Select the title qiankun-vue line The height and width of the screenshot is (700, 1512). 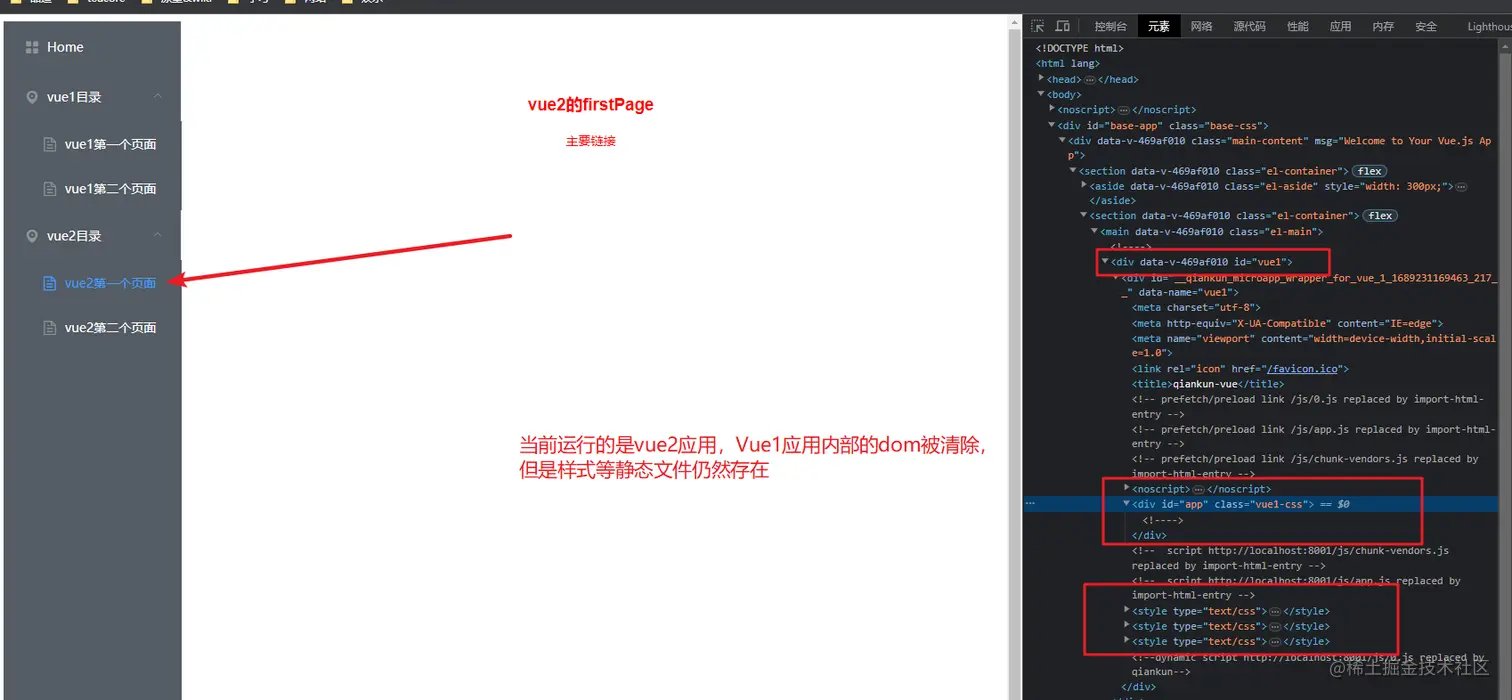[1208, 384]
